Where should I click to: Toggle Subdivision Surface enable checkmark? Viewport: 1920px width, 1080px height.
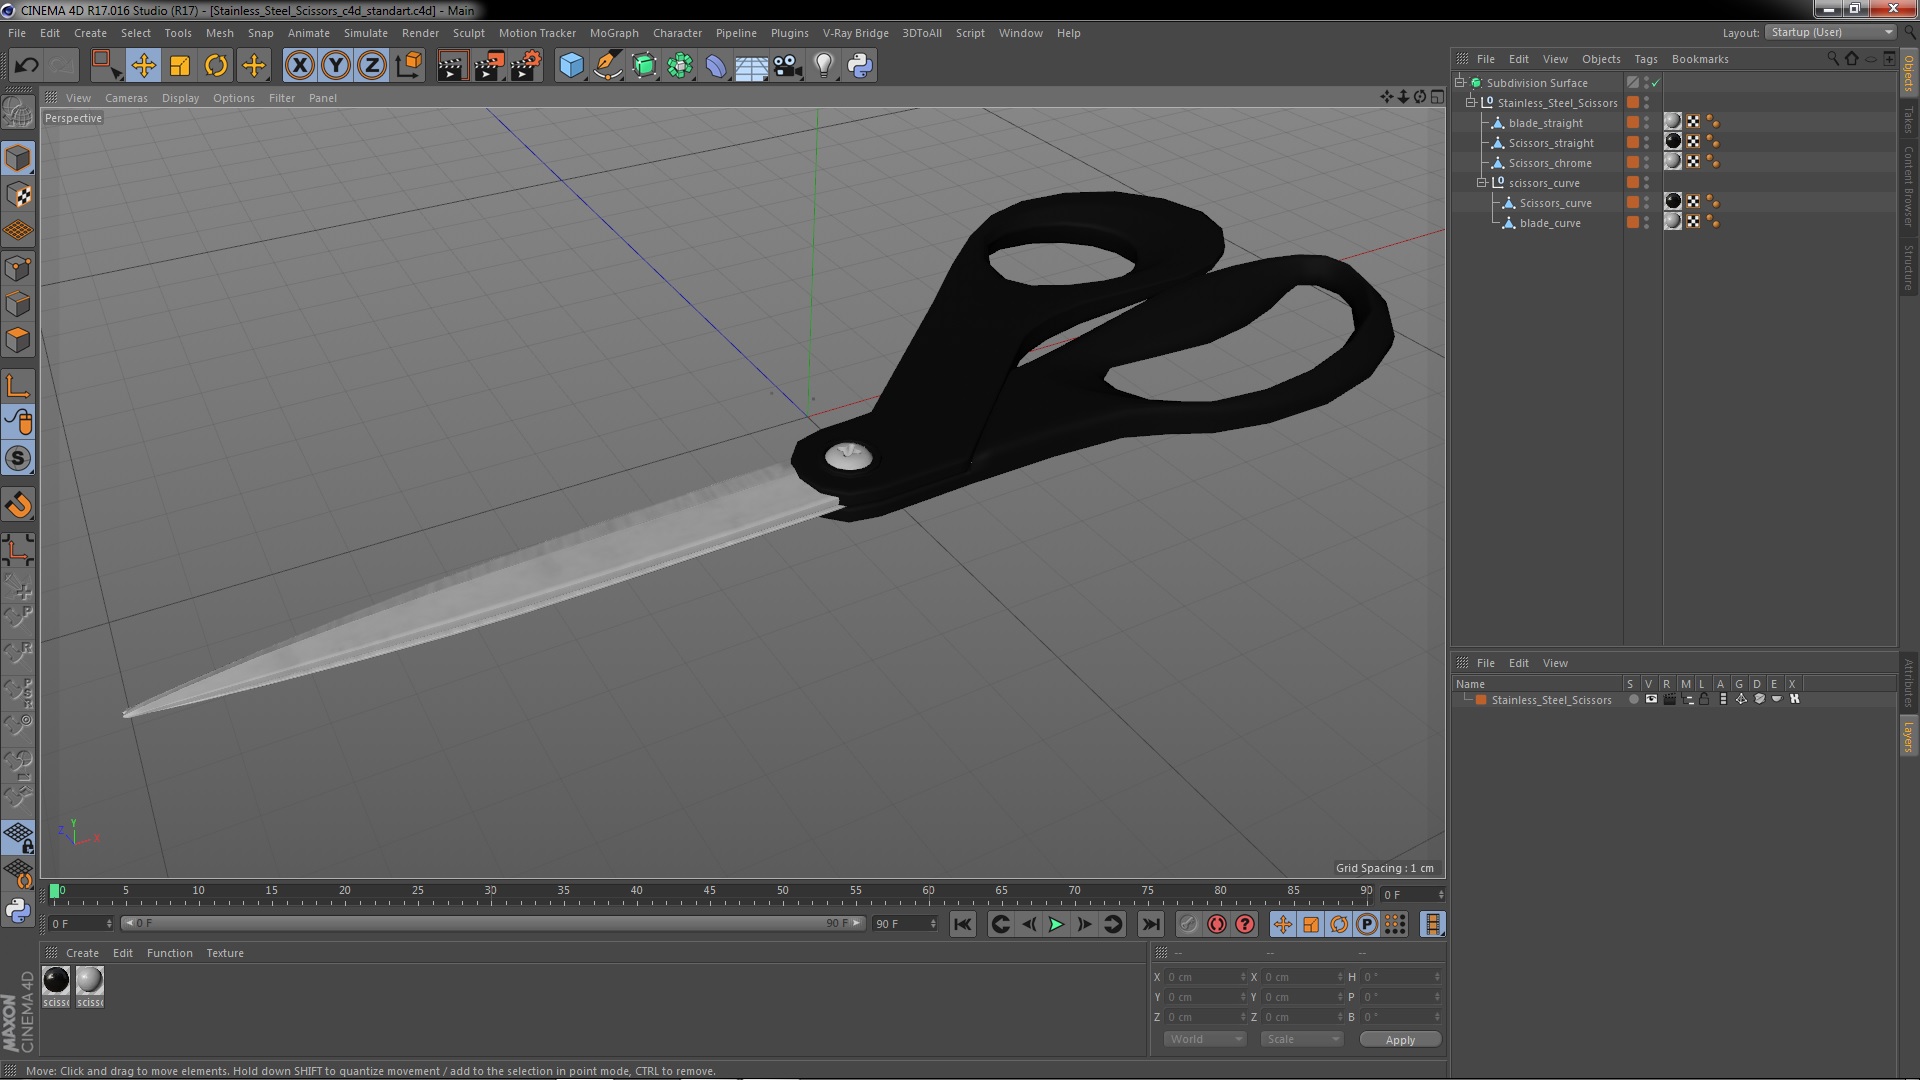pos(1656,83)
